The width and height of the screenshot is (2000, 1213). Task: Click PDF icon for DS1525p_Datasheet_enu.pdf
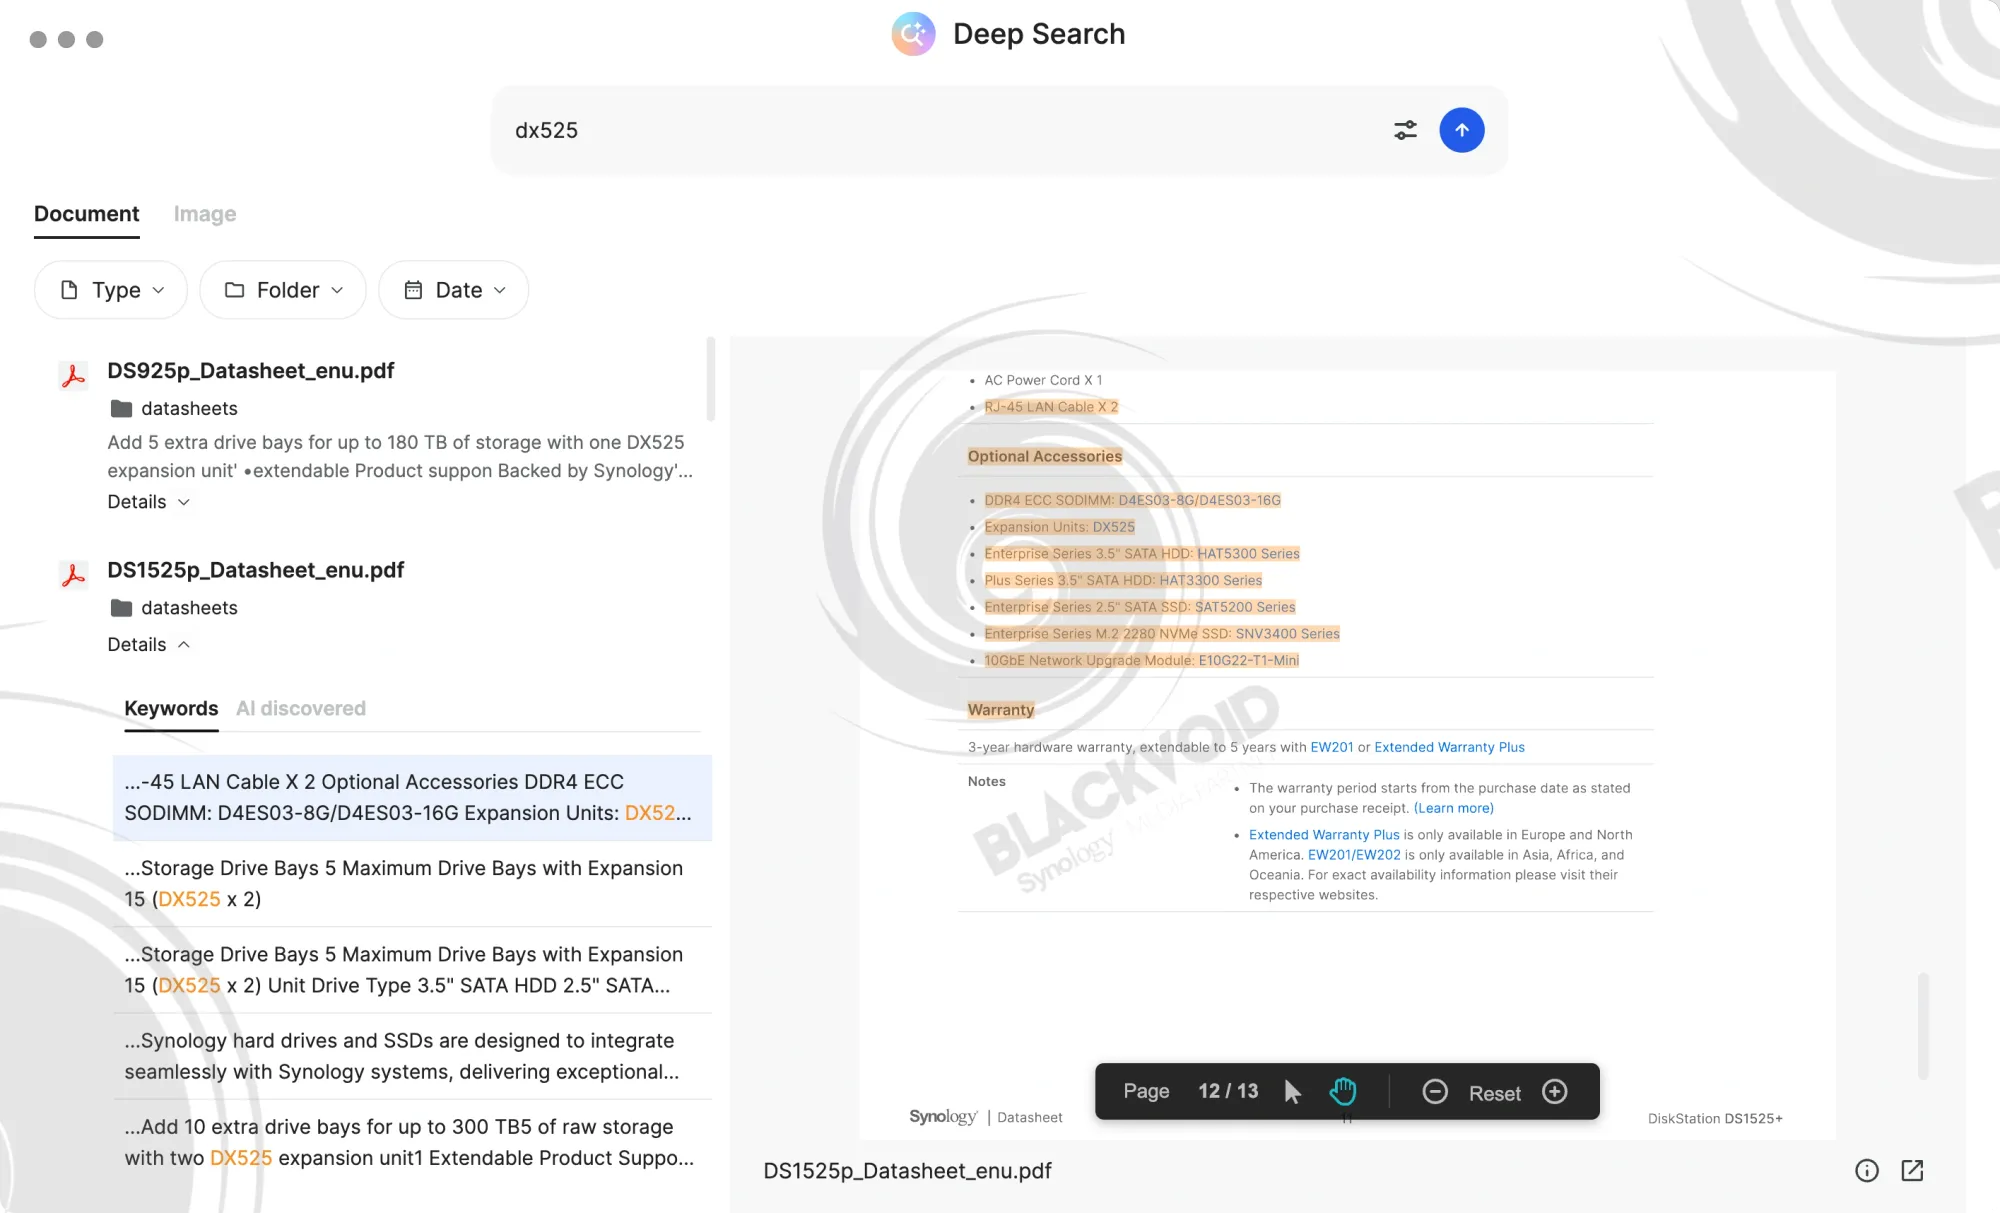(73, 575)
